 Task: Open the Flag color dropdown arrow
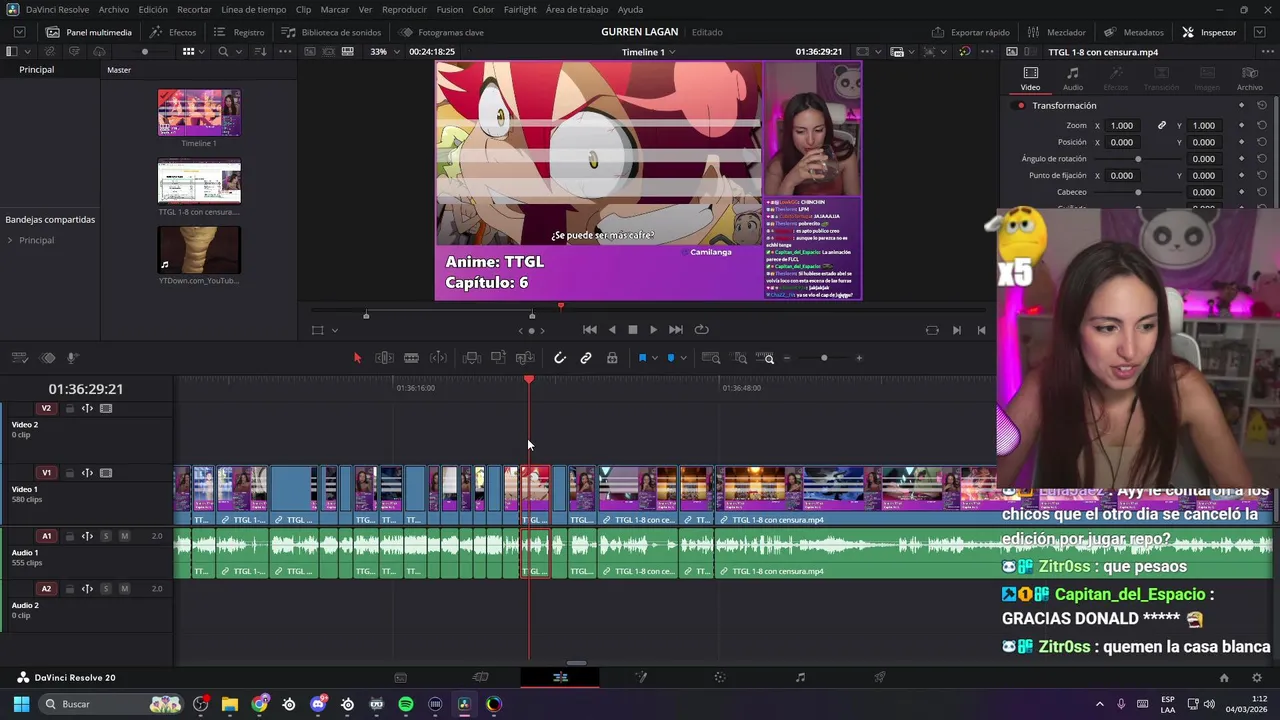(x=654, y=358)
